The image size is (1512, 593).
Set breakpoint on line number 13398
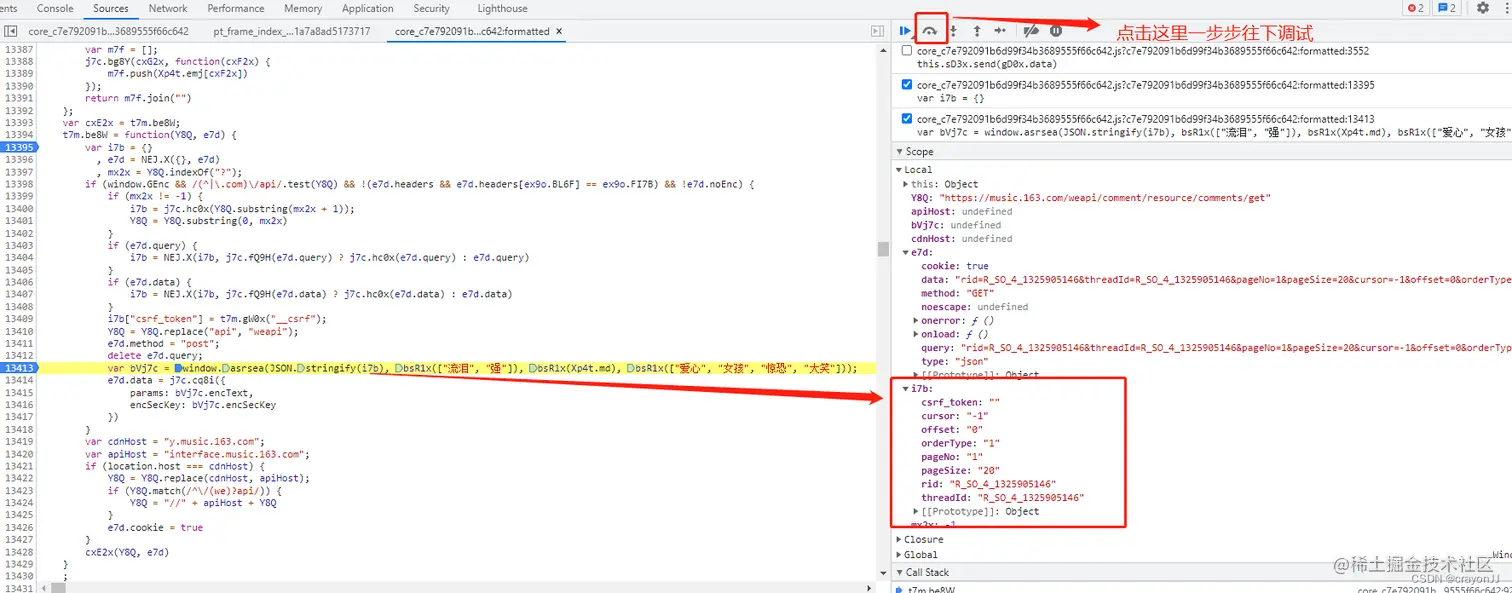(19, 184)
